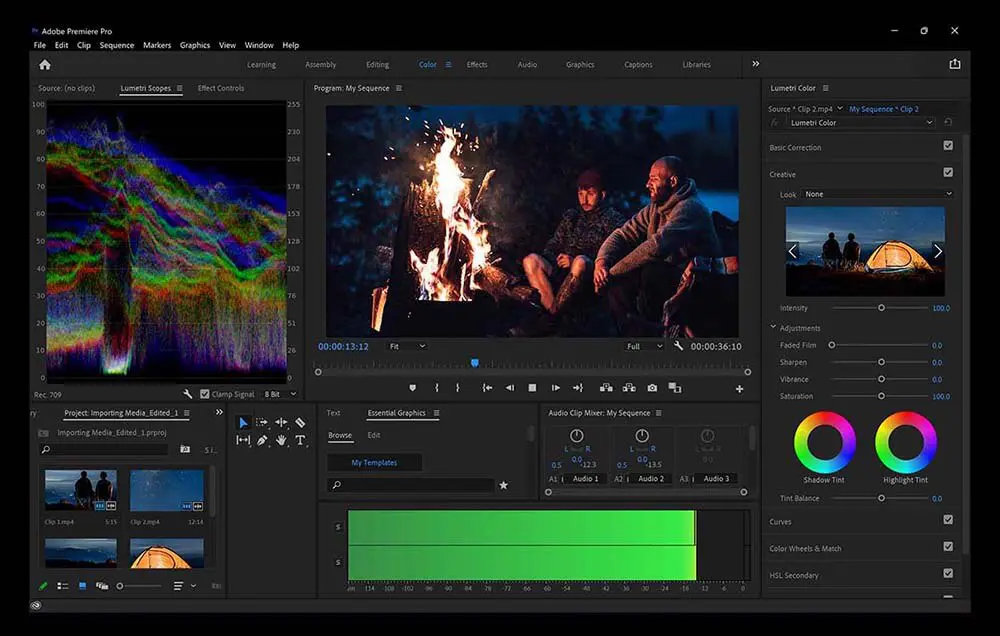This screenshot has height=636, width=1000.
Task: Click the Export Frame camera icon
Action: tap(652, 388)
